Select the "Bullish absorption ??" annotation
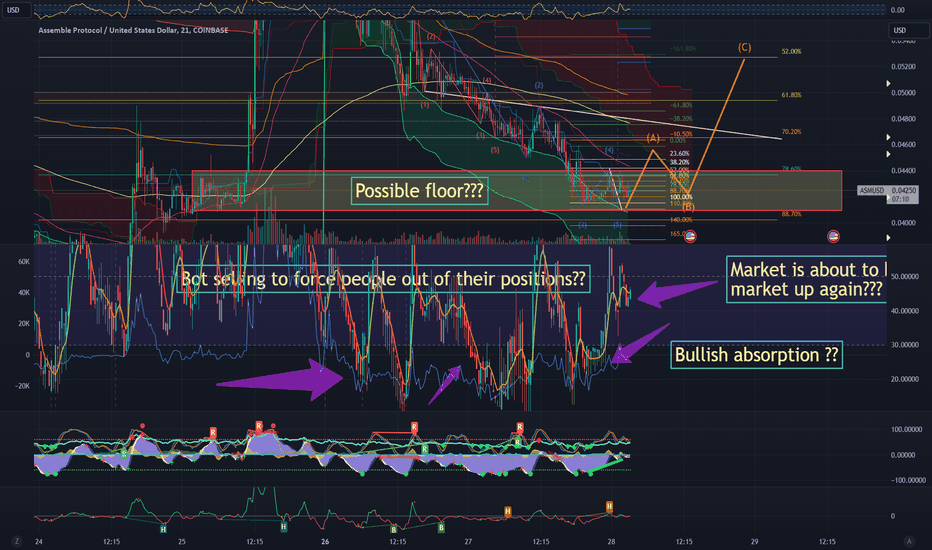The image size is (932, 550). click(756, 355)
